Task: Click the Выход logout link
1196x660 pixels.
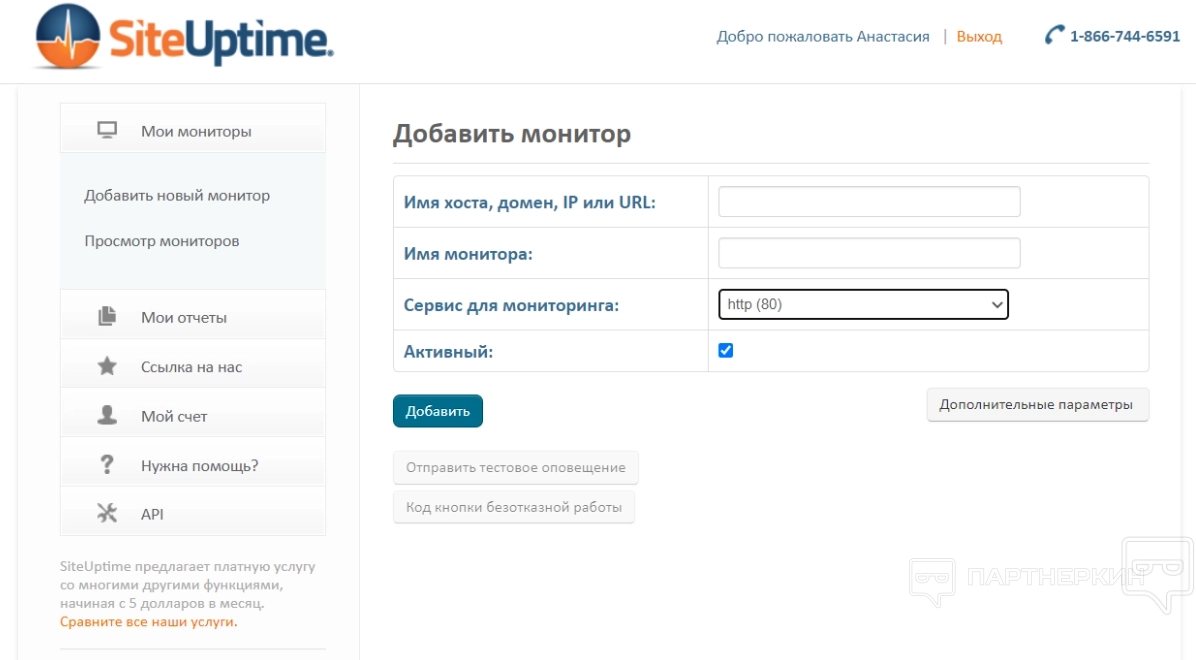Action: click(979, 37)
